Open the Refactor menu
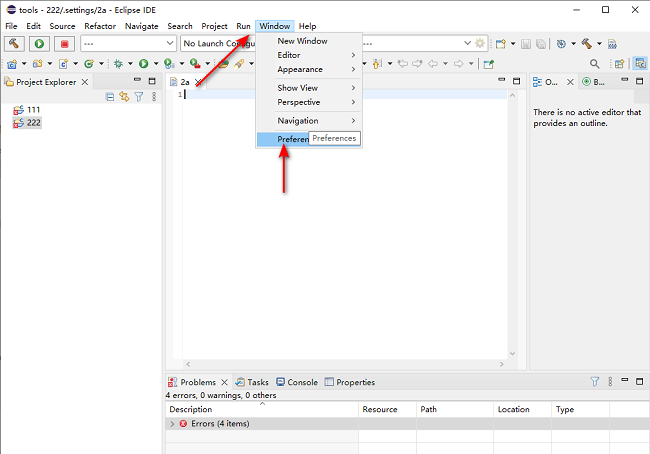Screen dimensions: 650x454 pos(100,26)
